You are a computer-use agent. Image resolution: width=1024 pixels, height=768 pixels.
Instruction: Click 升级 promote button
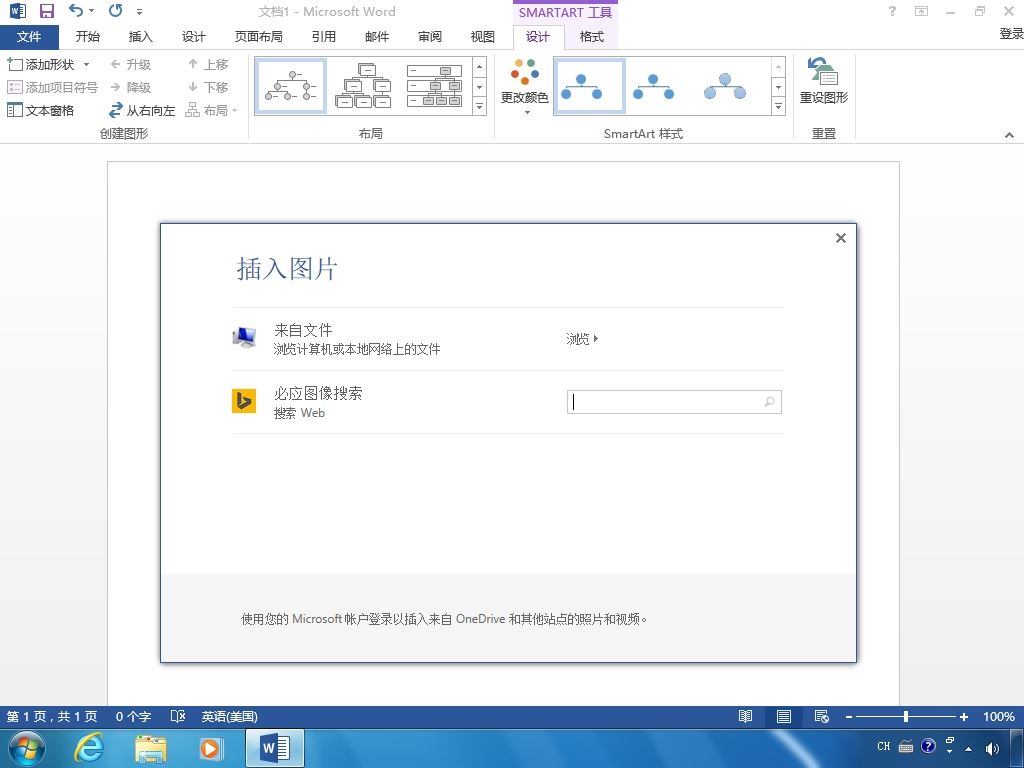131,65
